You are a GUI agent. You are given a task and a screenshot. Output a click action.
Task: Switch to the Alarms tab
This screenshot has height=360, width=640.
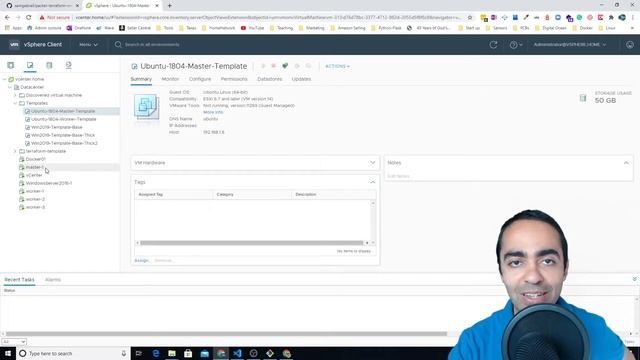pyautogui.click(x=53, y=280)
